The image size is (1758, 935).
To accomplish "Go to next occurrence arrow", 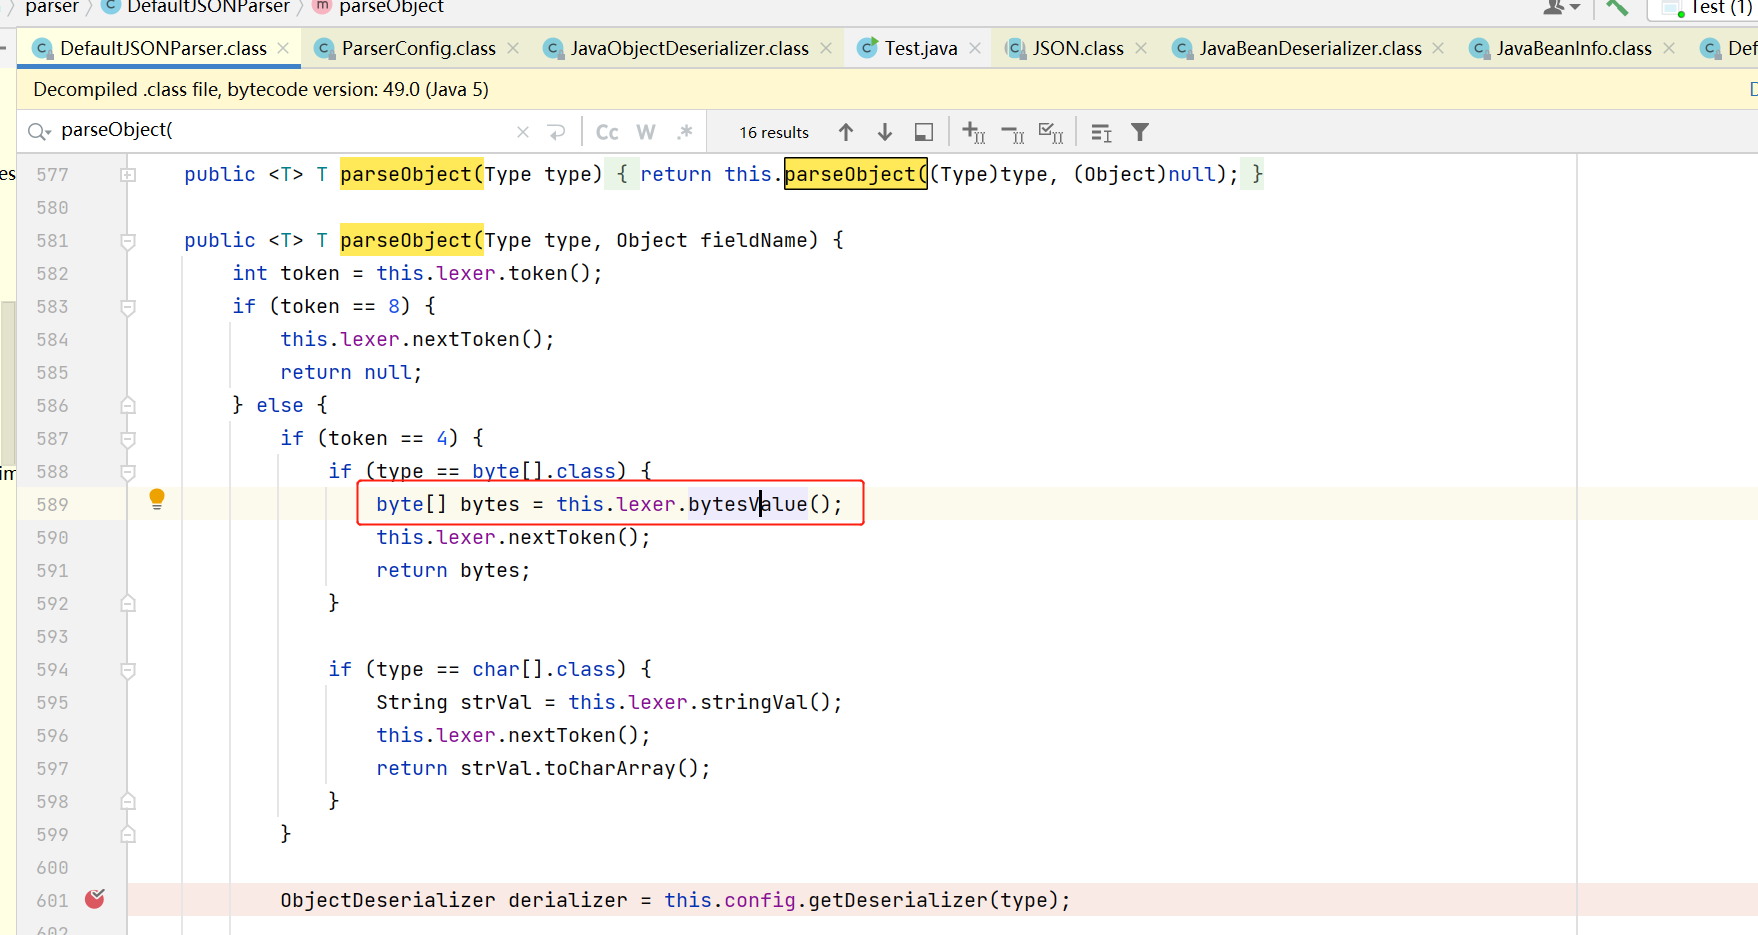I will point(885,132).
